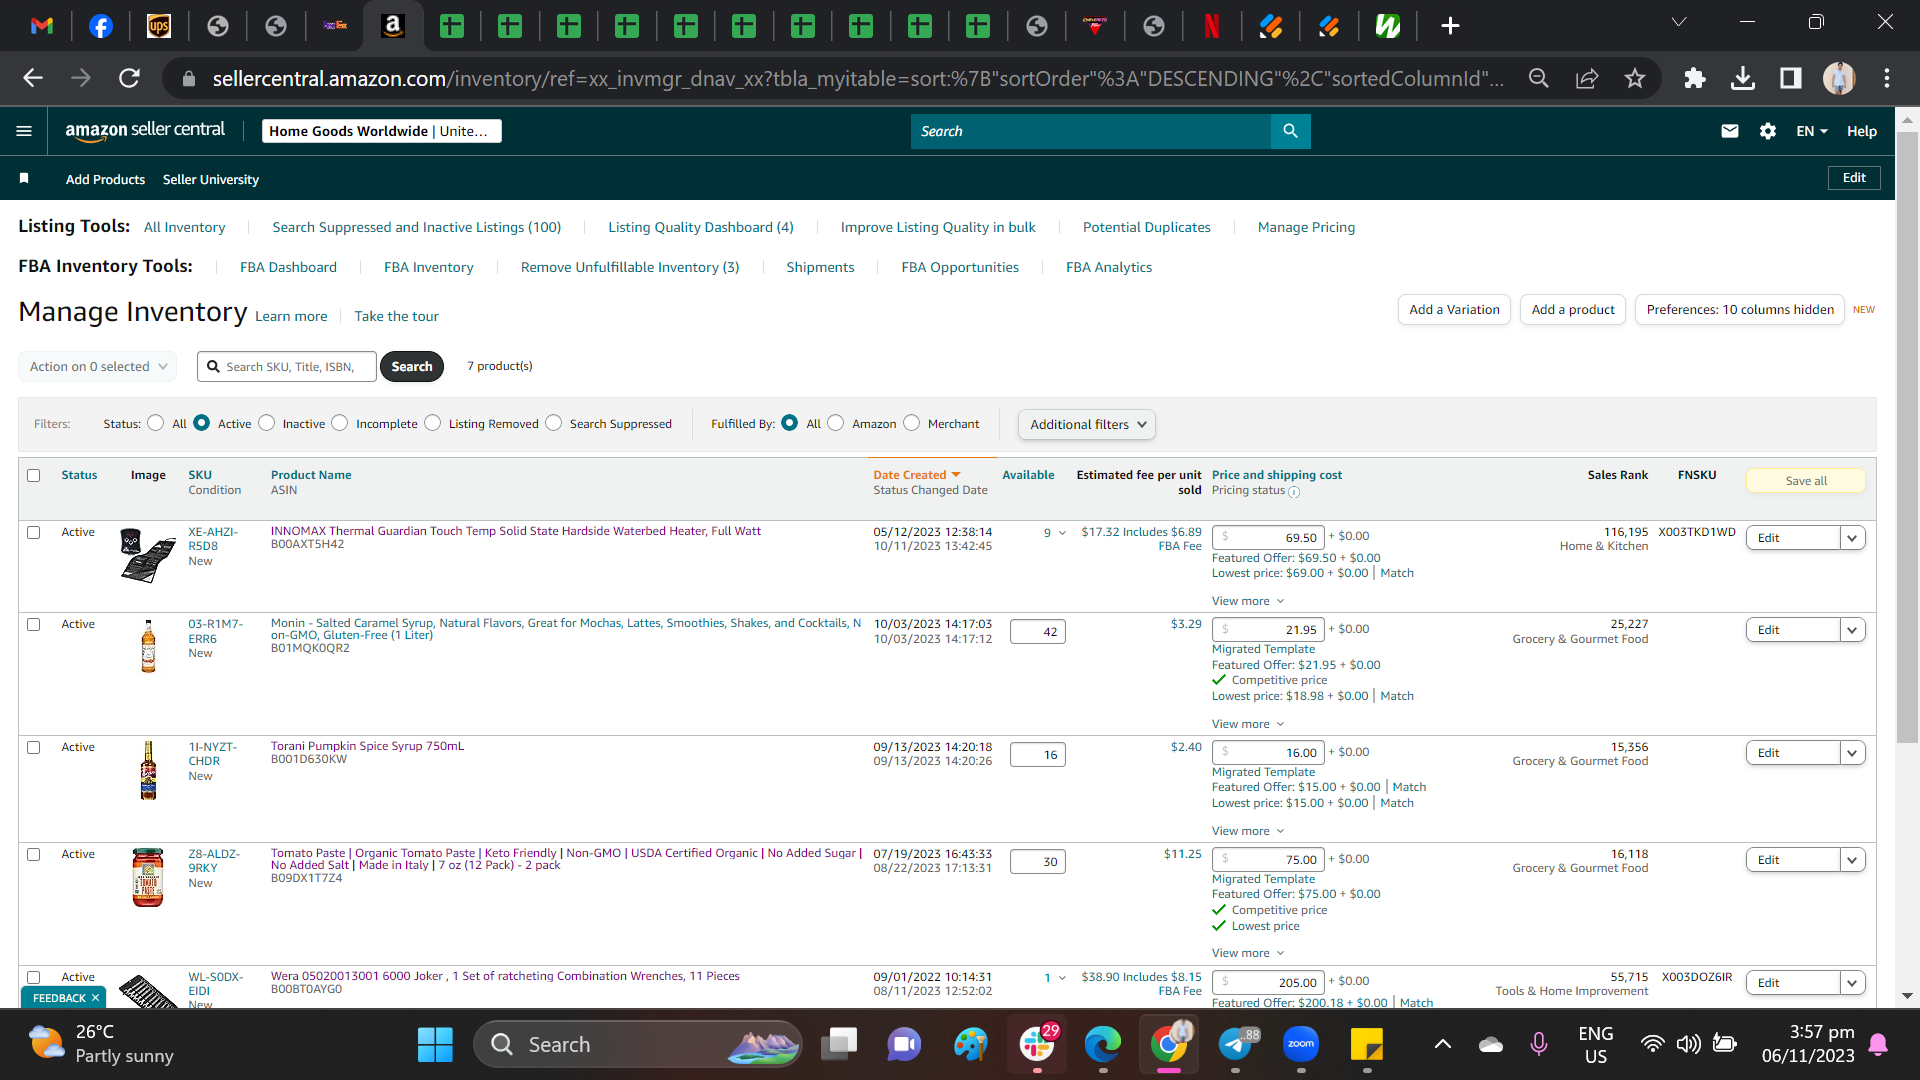This screenshot has width=1920, height=1080.
Task: Select the Listing Removed status filter
Action: pos(433,423)
